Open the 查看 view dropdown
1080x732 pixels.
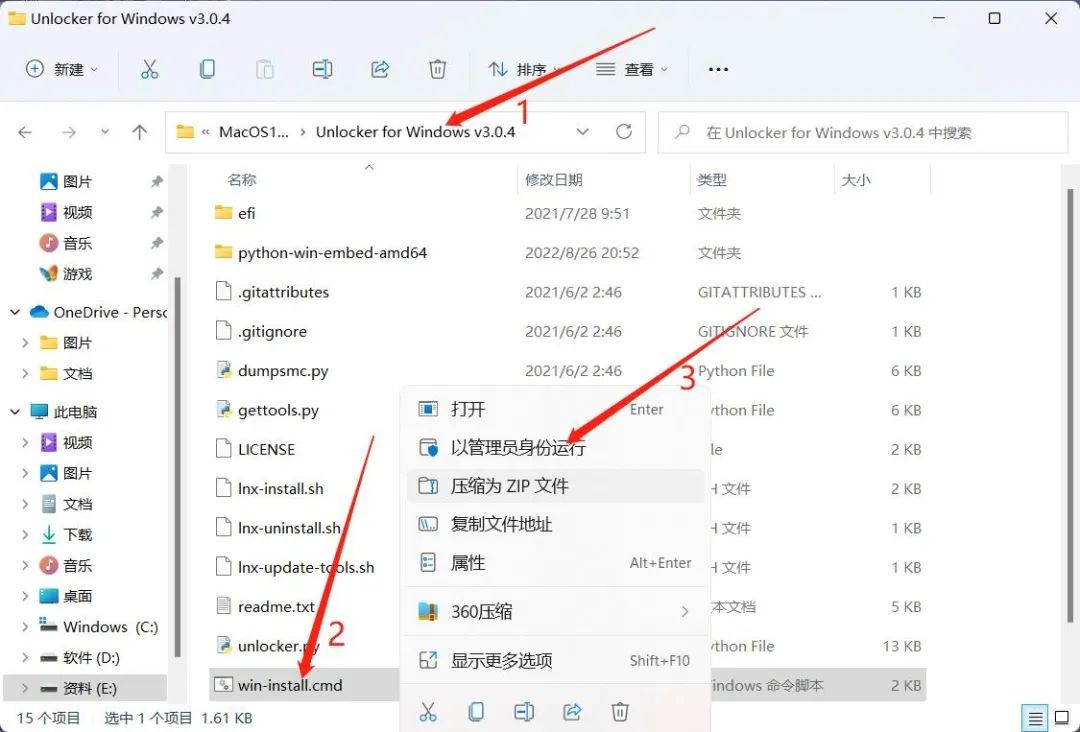pyautogui.click(x=632, y=69)
